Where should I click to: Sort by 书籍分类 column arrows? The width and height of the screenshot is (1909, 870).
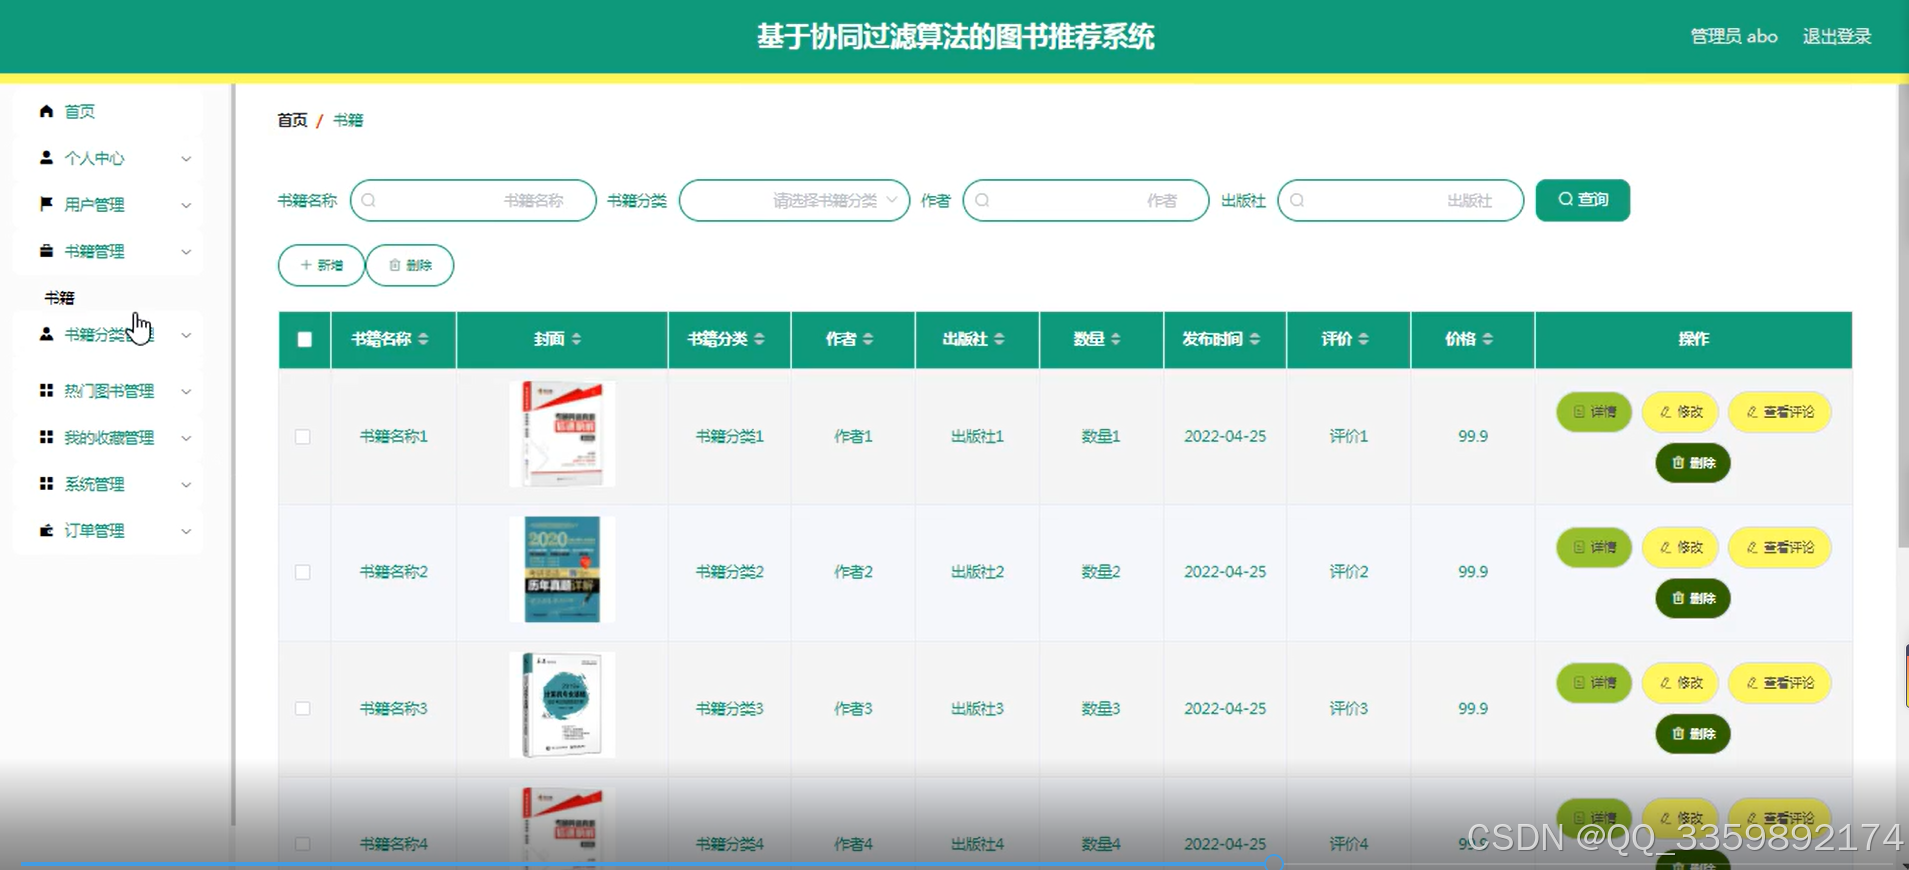(x=759, y=339)
